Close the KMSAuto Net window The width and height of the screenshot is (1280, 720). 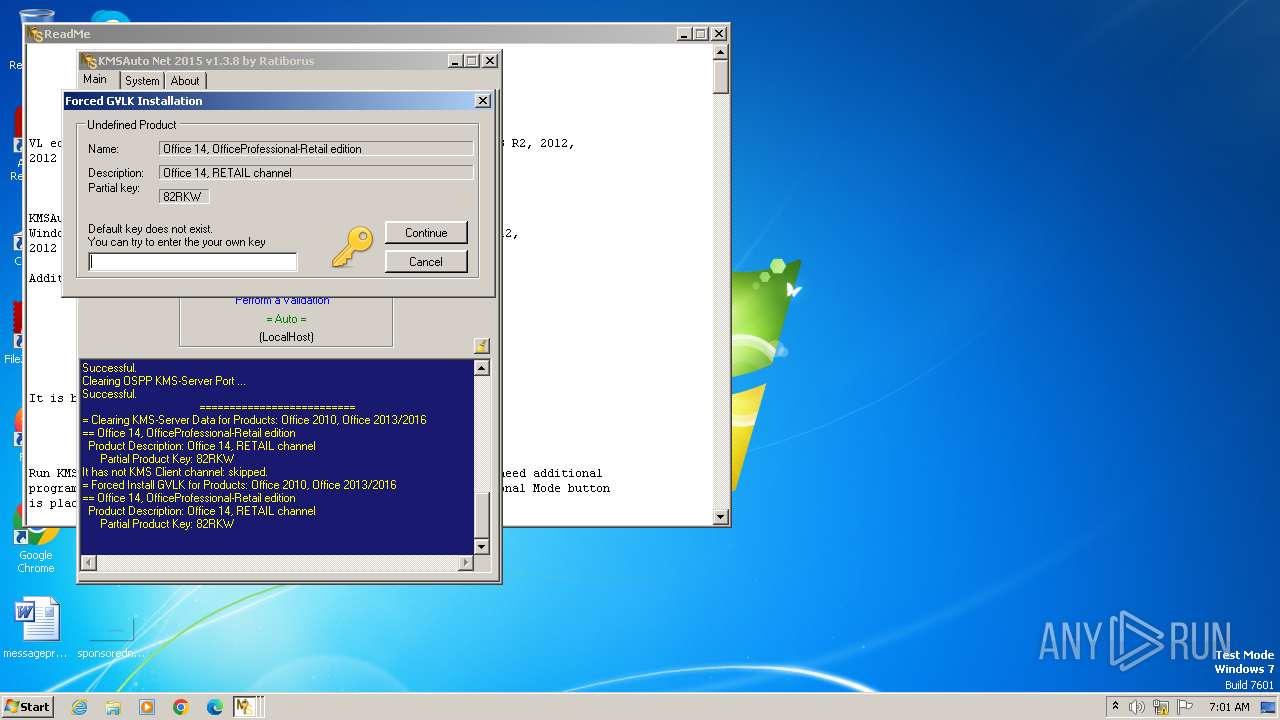point(490,61)
